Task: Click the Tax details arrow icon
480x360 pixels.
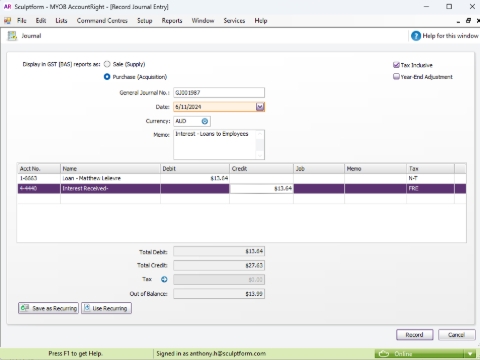Action: click(x=164, y=279)
